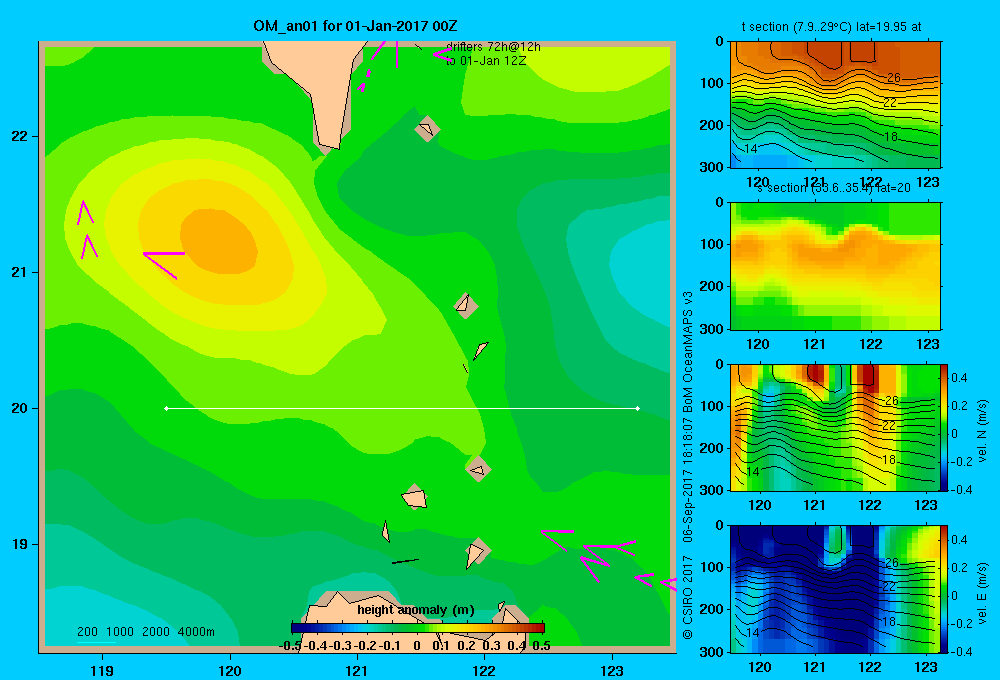Click the velocity E color scale bar
The image size is (1000, 680).
[945, 588]
